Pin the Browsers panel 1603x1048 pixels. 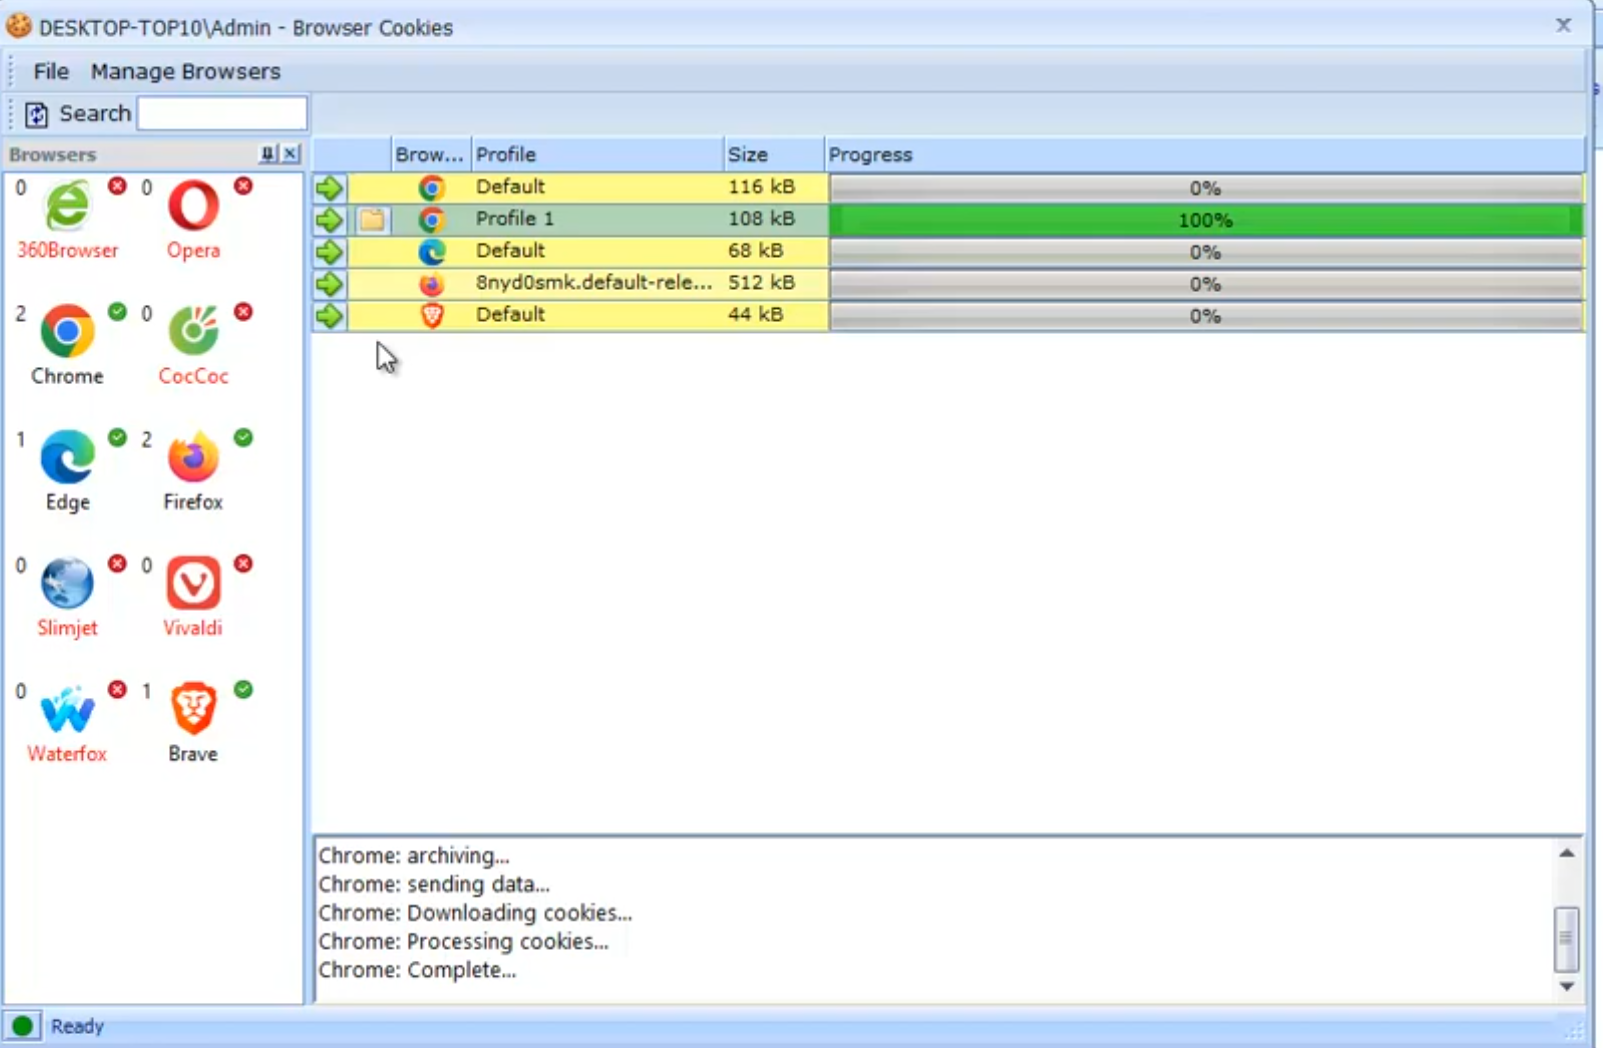point(267,154)
